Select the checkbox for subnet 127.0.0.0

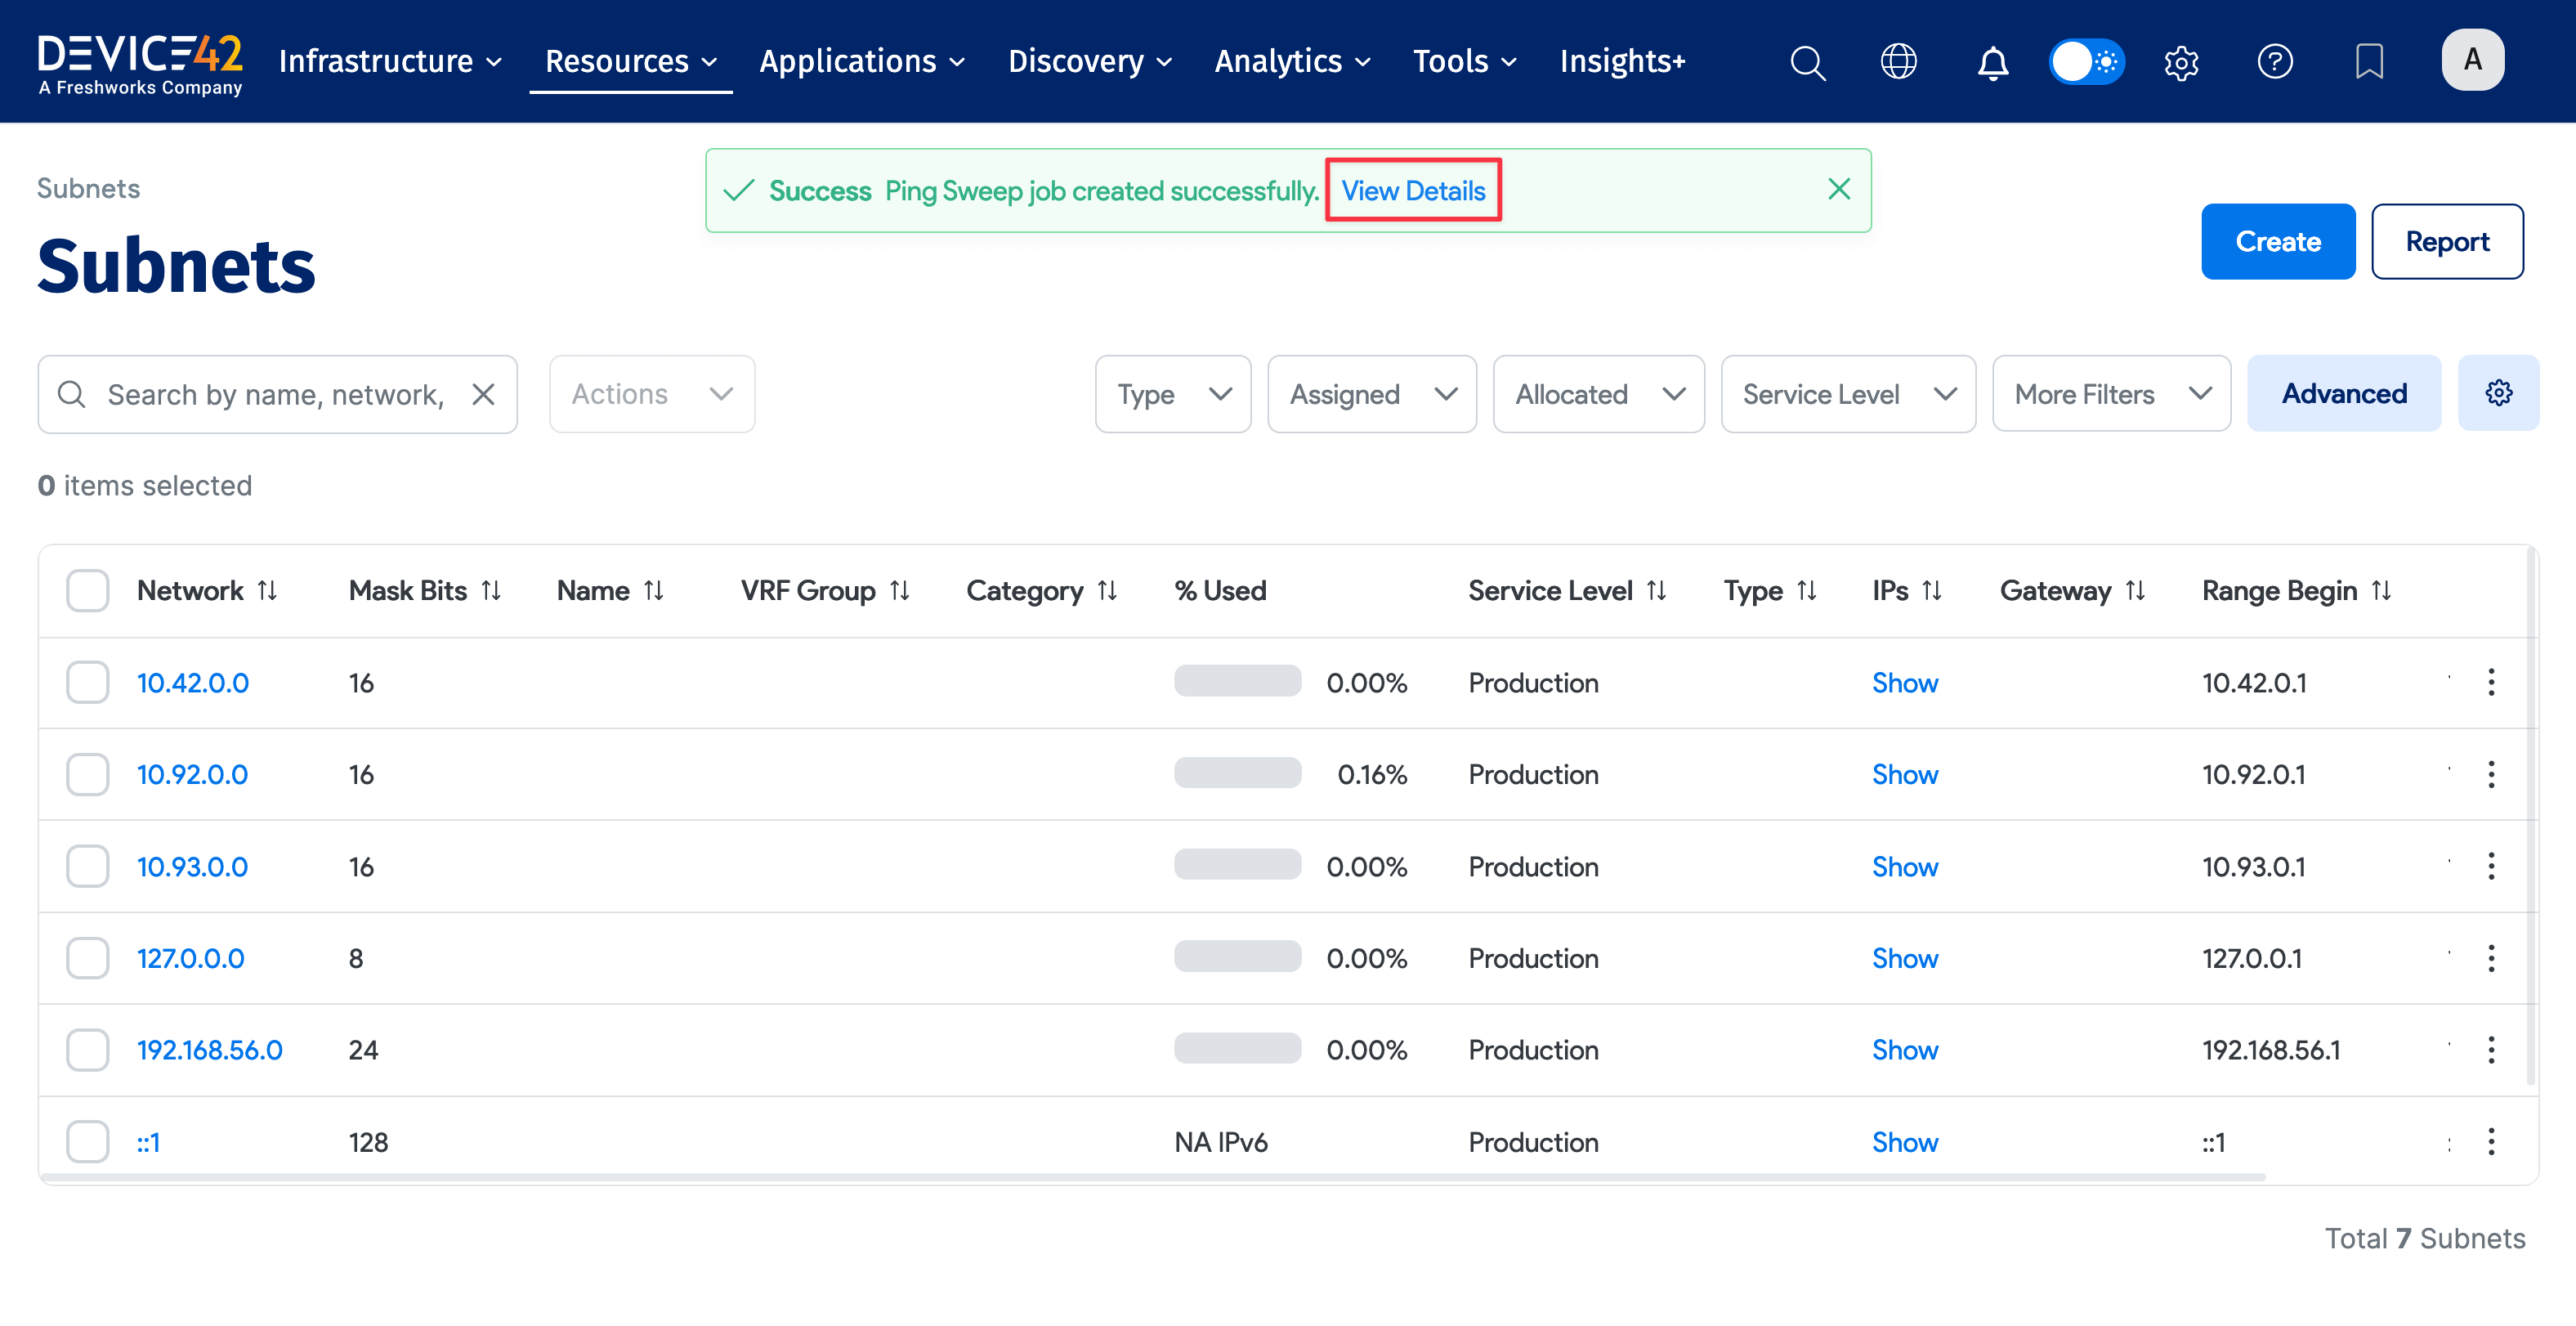[88, 958]
